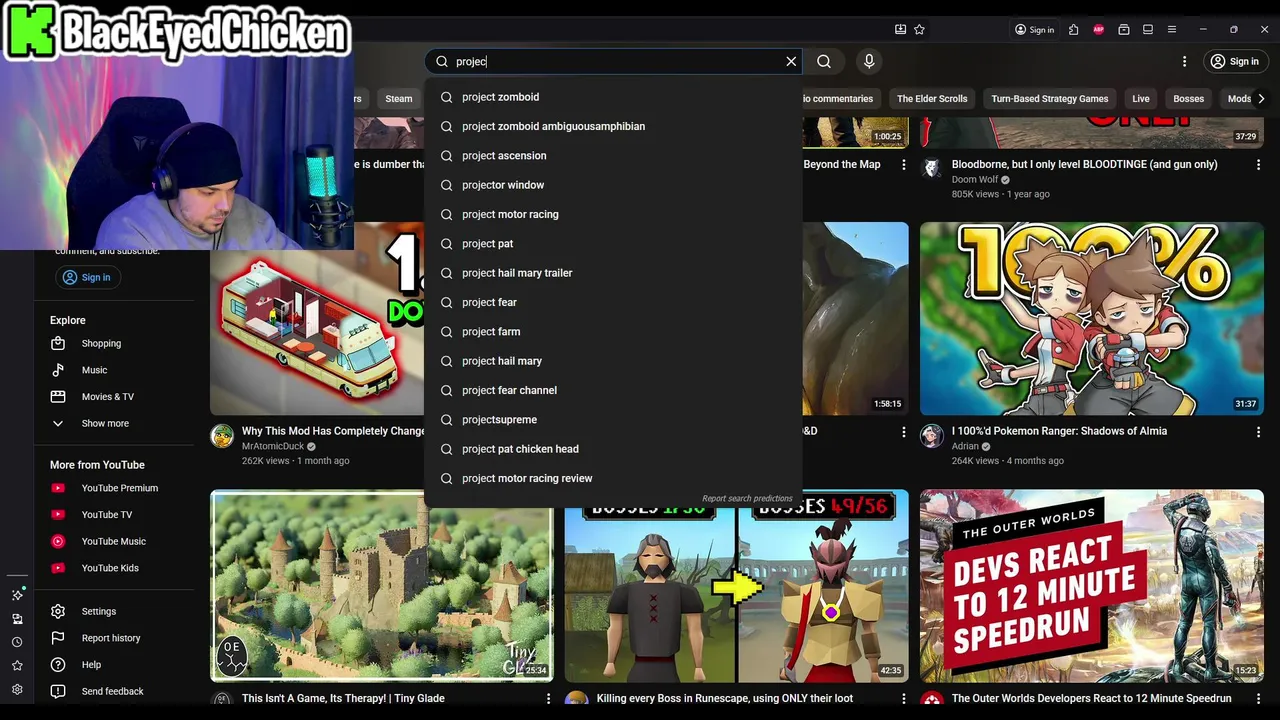Open the Doom Wolf channel link
1280x720 pixels.
[x=974, y=179]
